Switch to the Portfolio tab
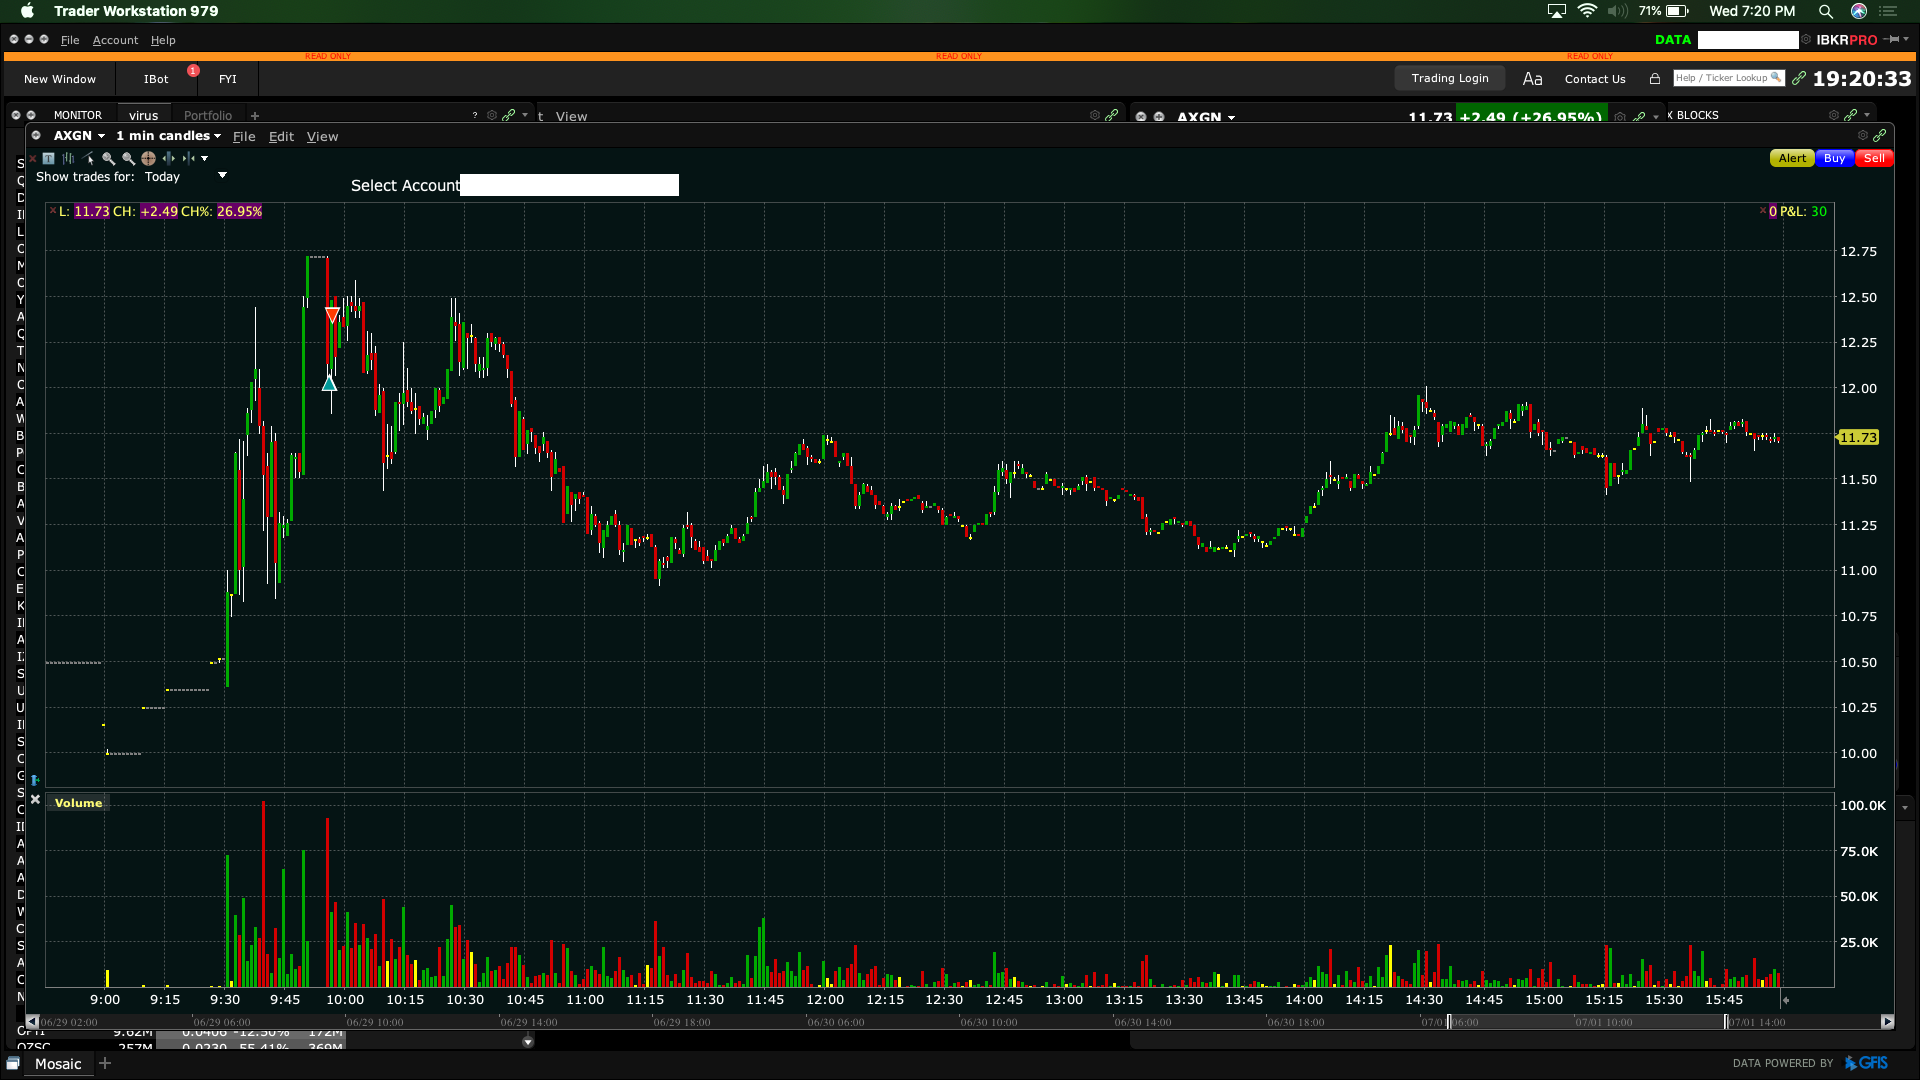This screenshot has height=1080, width=1920. [x=207, y=116]
